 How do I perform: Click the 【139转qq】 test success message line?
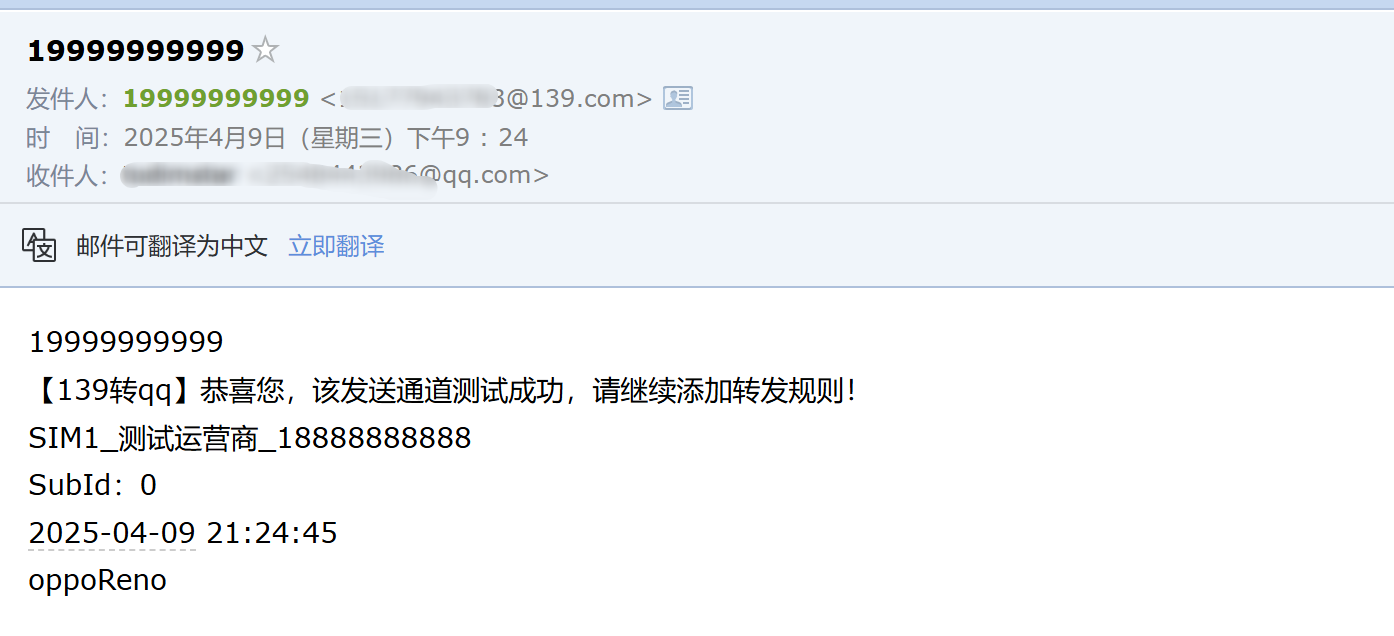pyautogui.click(x=444, y=390)
